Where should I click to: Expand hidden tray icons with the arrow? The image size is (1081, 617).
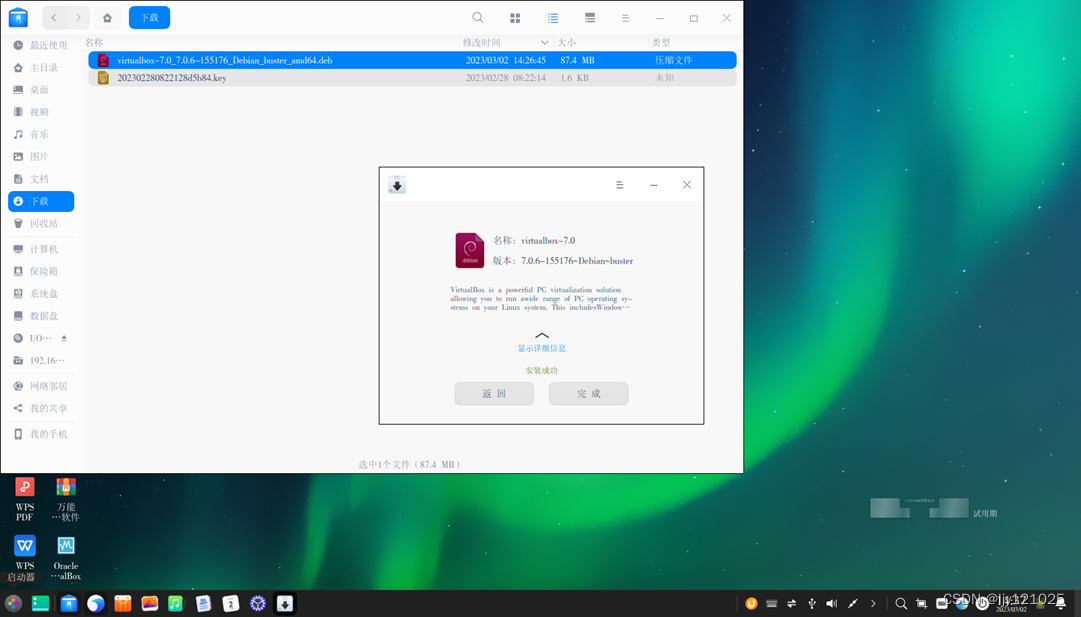[873, 603]
